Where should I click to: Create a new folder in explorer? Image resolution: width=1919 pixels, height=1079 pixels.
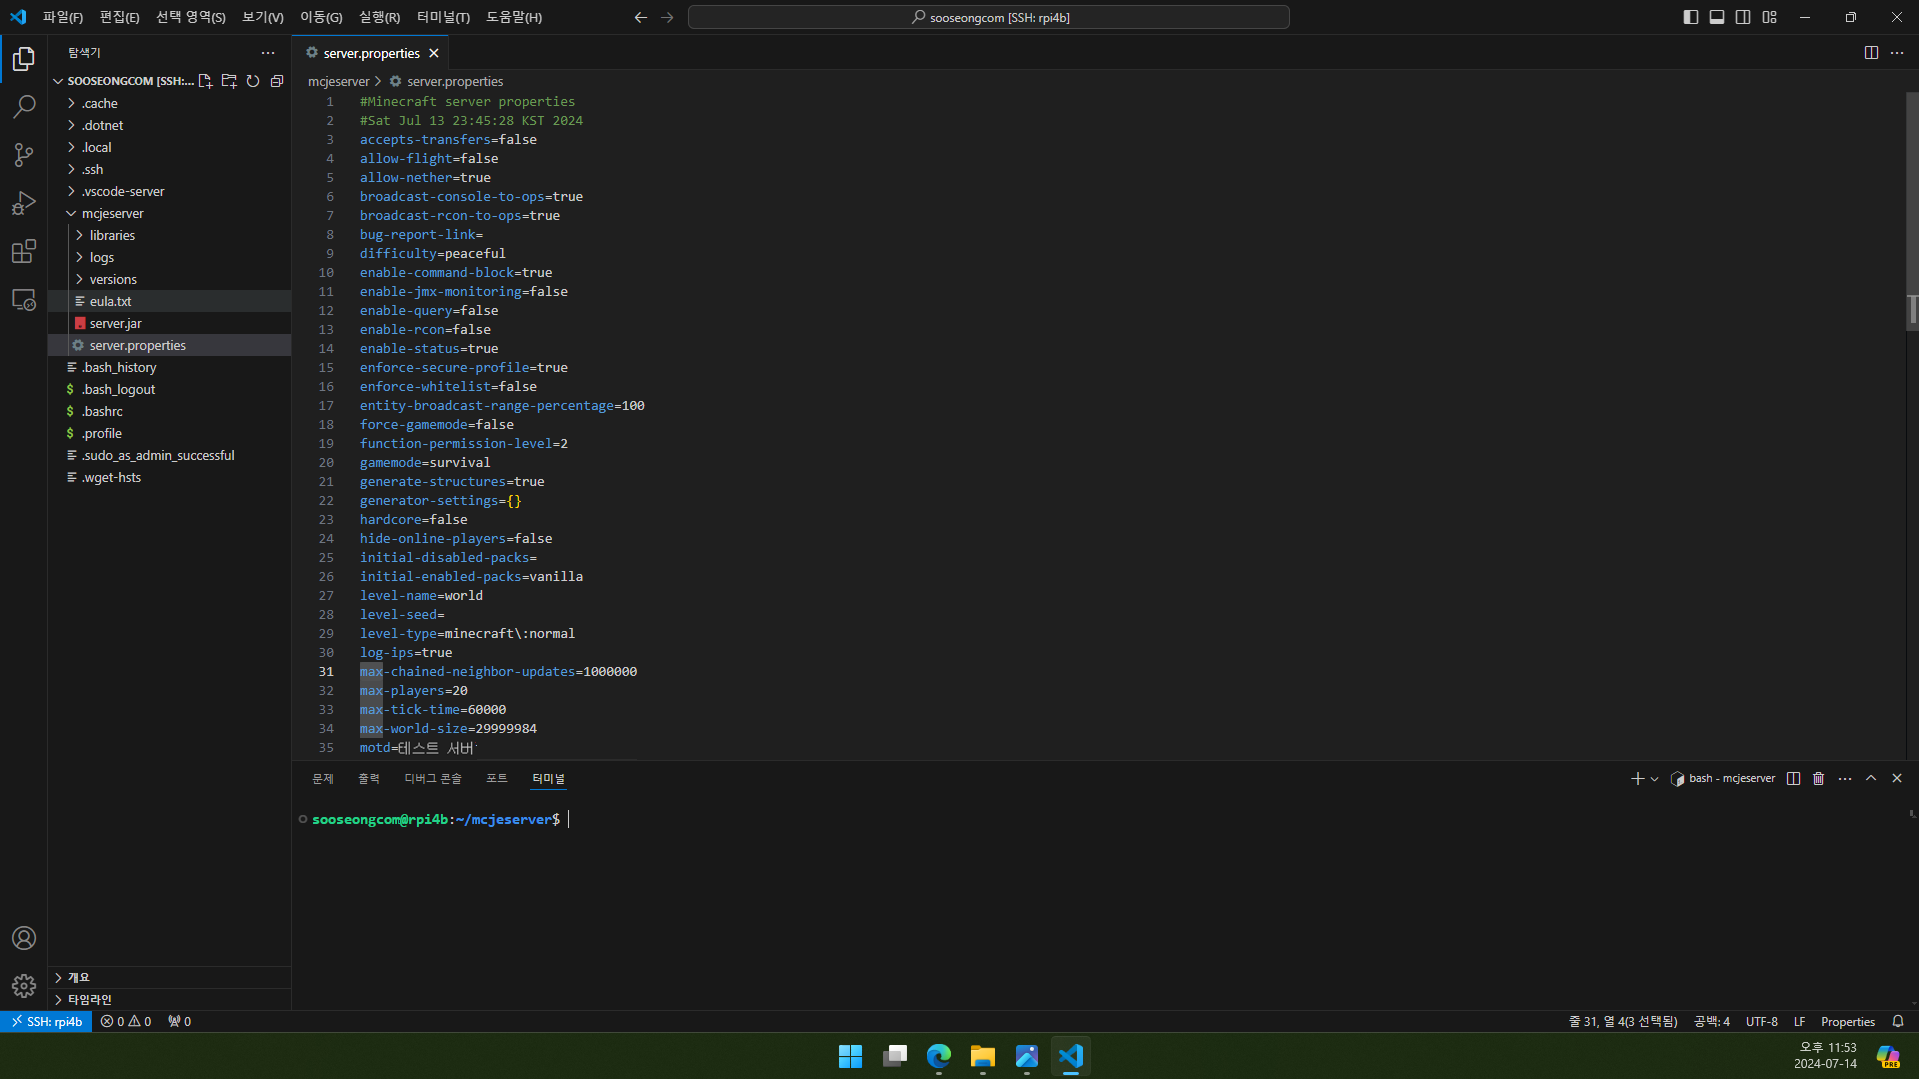[229, 81]
